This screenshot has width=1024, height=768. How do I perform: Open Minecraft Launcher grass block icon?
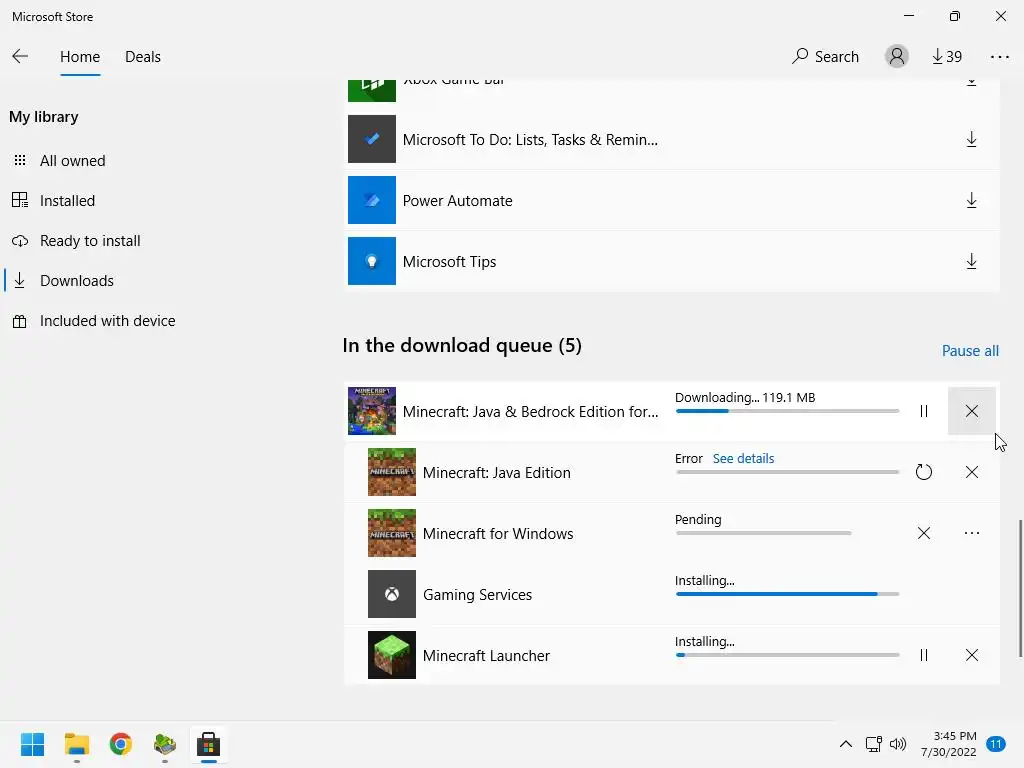pyautogui.click(x=392, y=655)
